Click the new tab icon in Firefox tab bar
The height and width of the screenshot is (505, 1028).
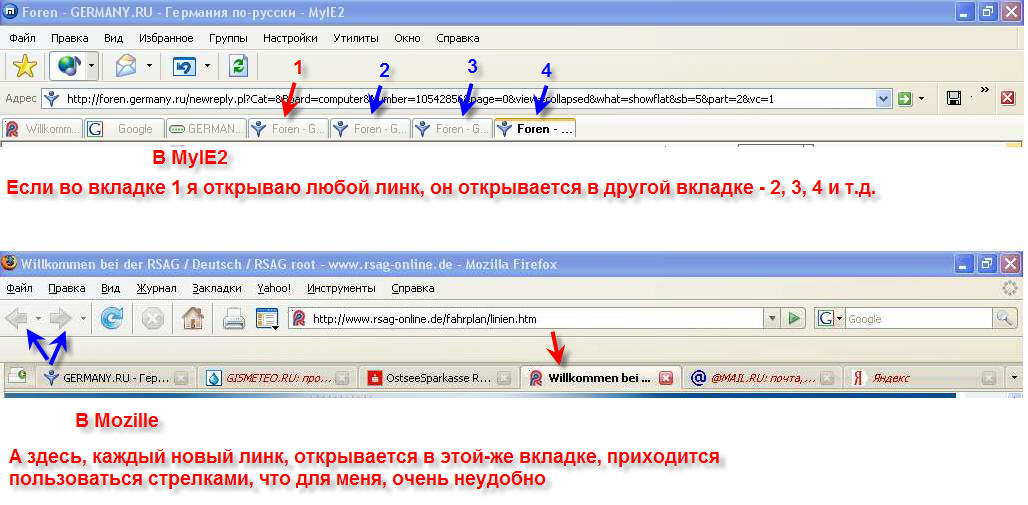click(x=17, y=377)
